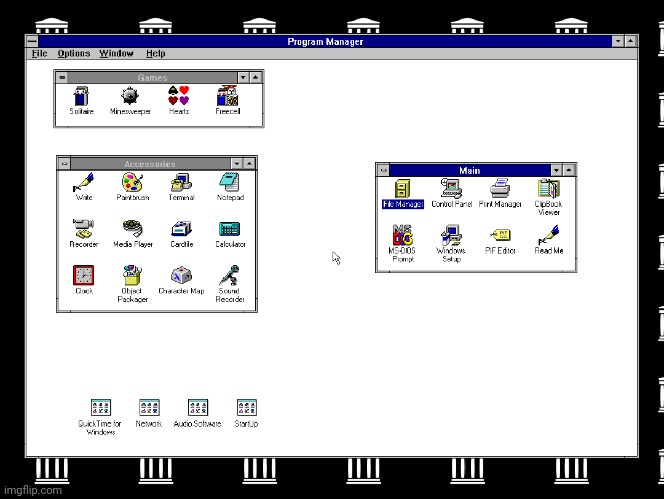
Task: Open Program Manager's control-menu box
Action: pos(32,41)
